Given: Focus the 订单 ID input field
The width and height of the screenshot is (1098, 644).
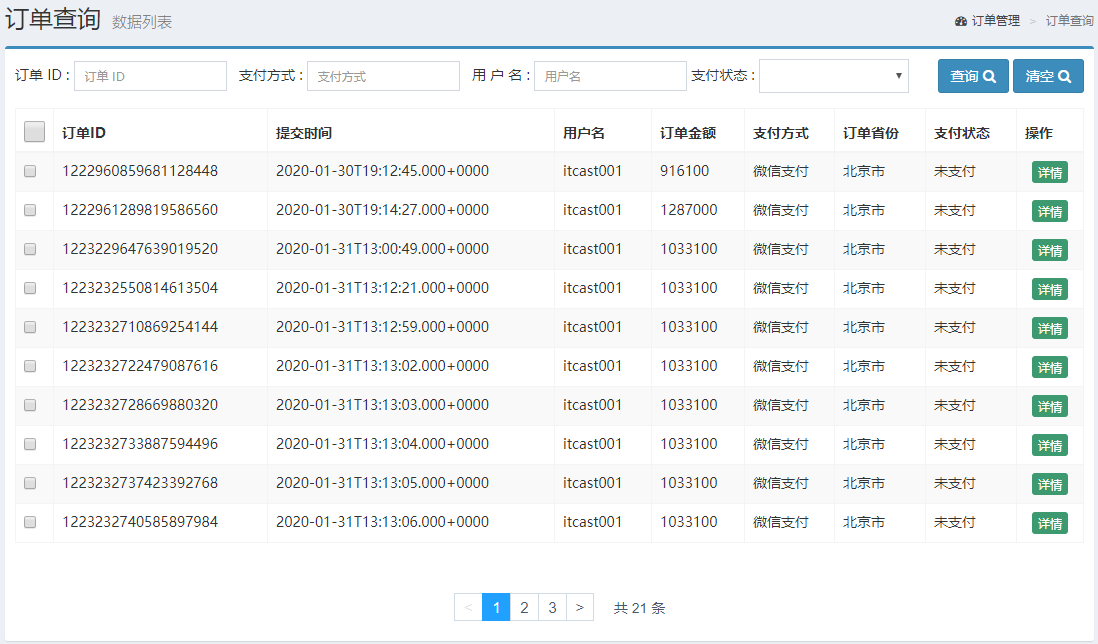Looking at the screenshot, I should pyautogui.click(x=151, y=76).
